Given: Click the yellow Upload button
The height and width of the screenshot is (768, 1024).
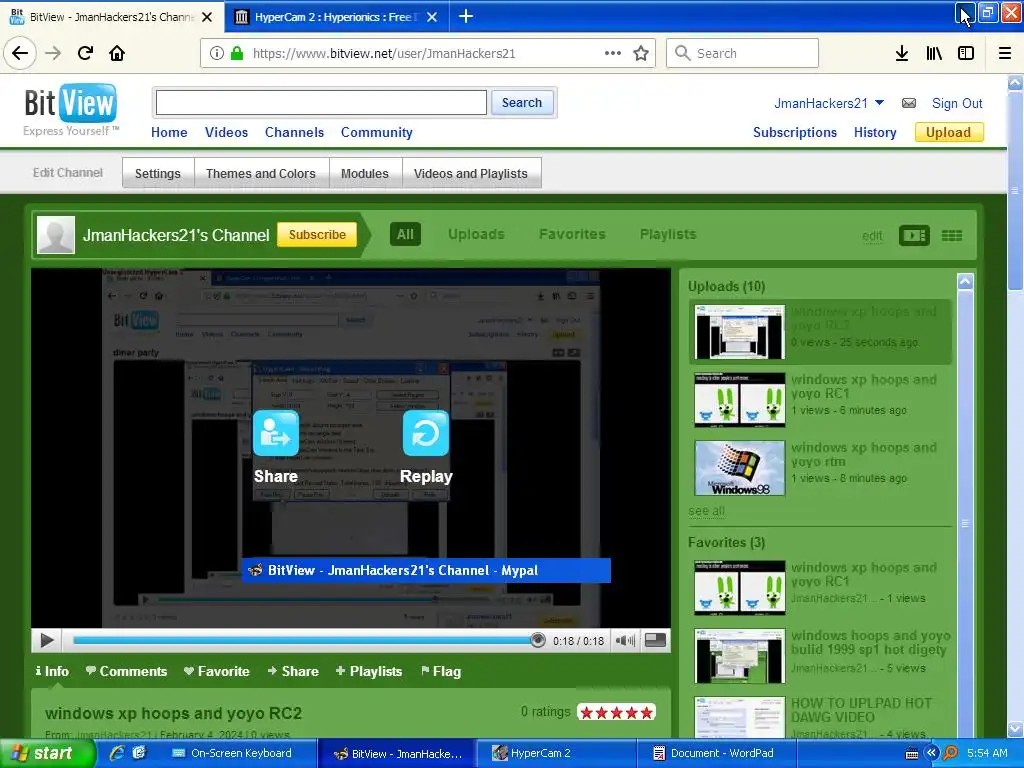Looking at the screenshot, I should pyautogui.click(x=948, y=133).
